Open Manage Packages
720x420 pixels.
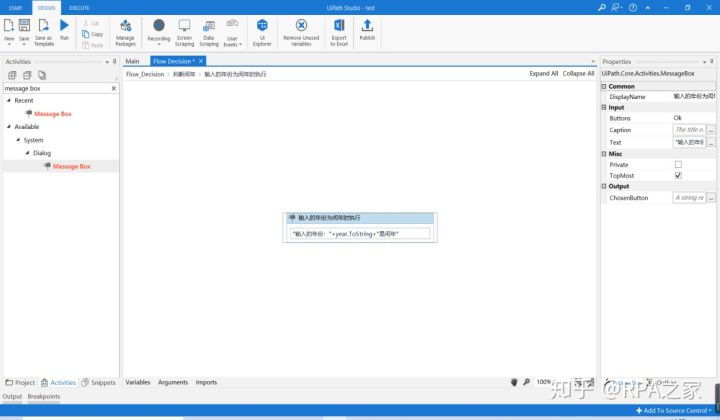(125, 33)
